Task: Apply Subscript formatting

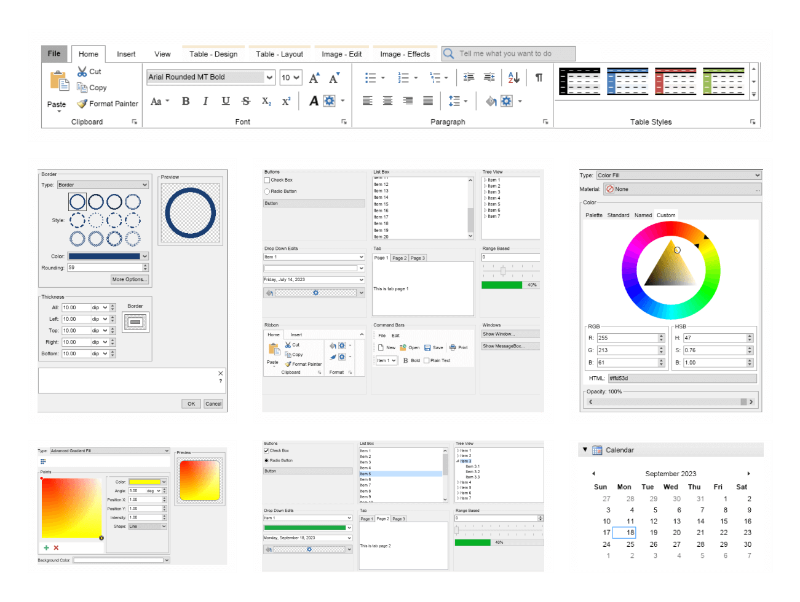Action: [266, 101]
